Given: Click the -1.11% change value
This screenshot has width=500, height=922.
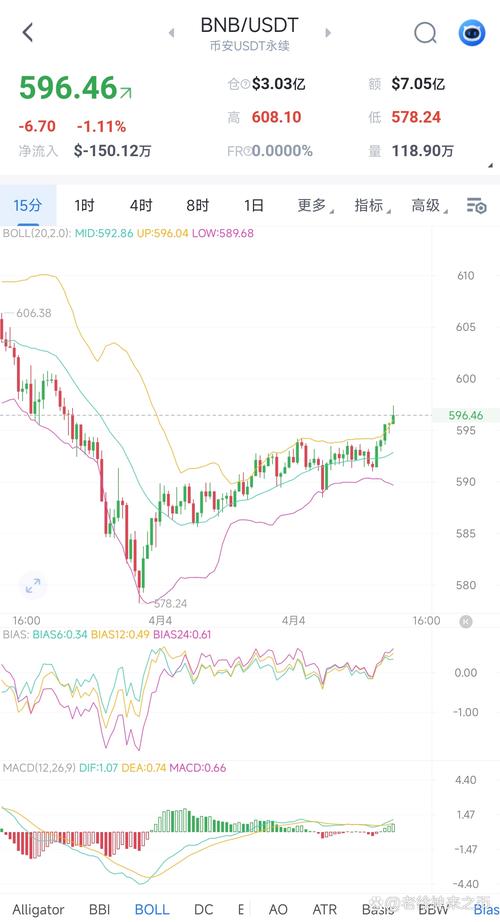Looking at the screenshot, I should [x=101, y=126].
